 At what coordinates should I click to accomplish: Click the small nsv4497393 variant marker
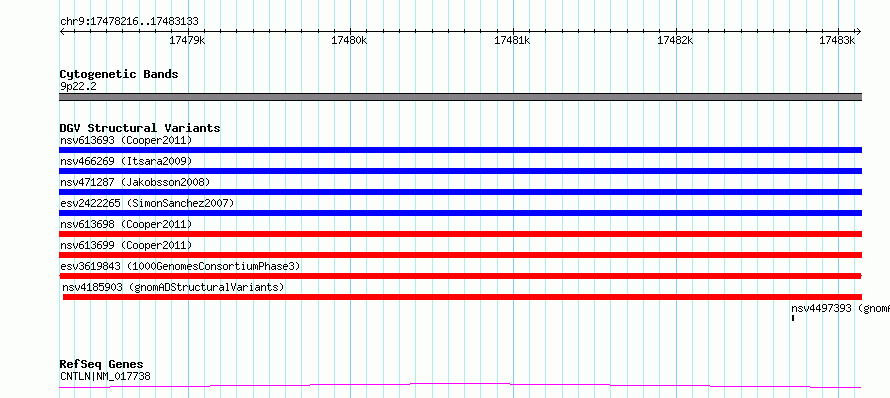pyautogui.click(x=793, y=318)
